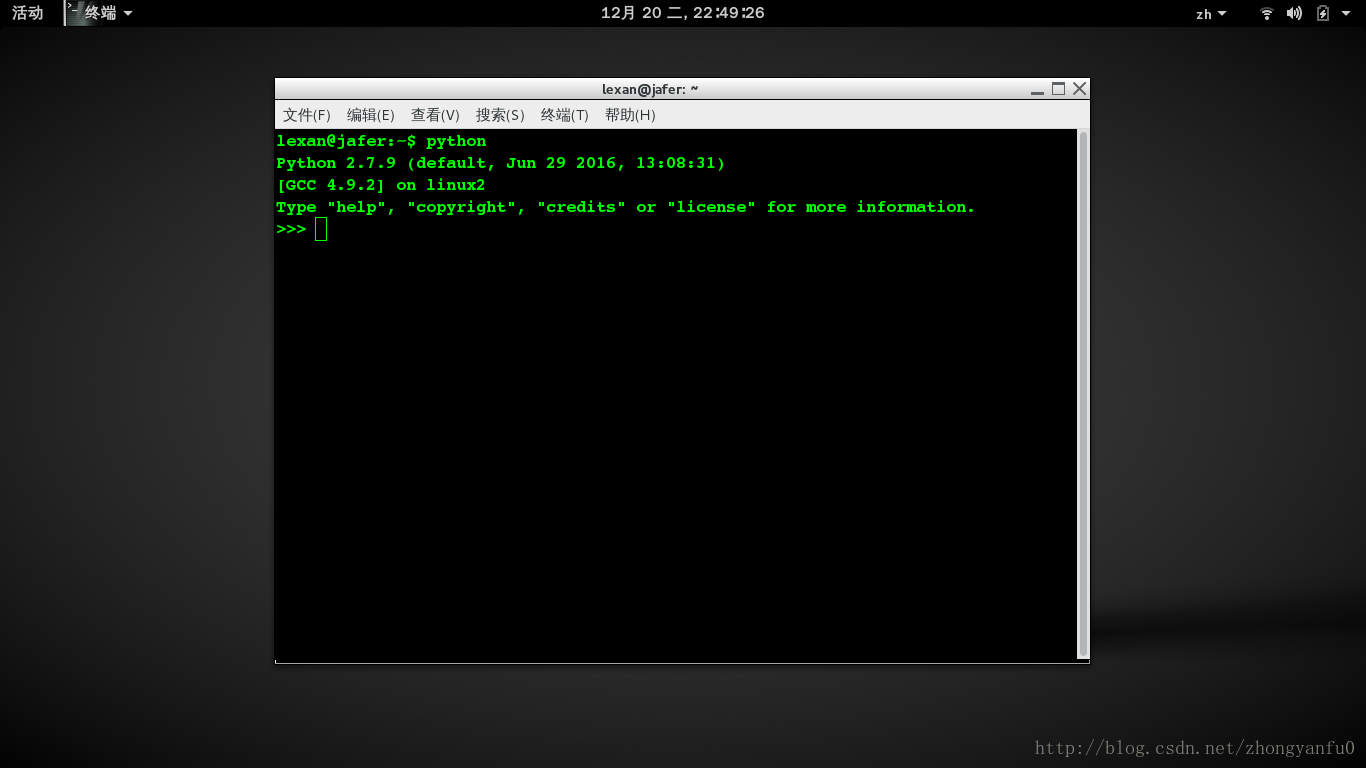Open the clock and calendar panel
Screen dimensions: 1366x768
pyautogui.click(x=682, y=13)
